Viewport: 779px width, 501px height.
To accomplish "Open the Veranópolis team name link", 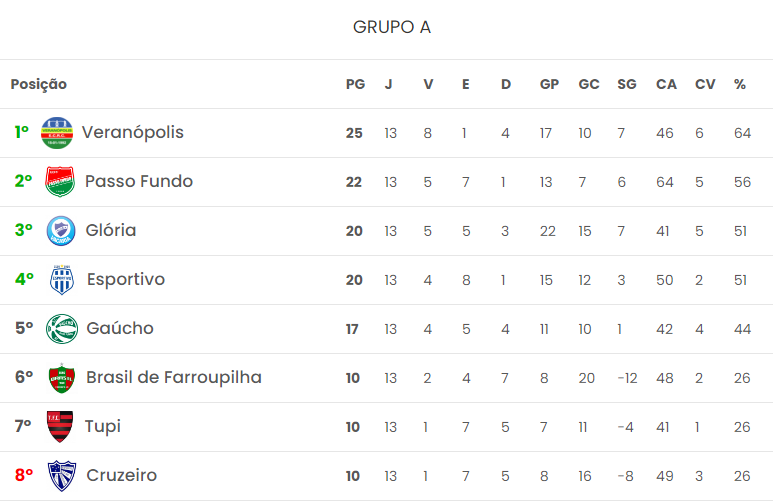I will (x=133, y=132).
